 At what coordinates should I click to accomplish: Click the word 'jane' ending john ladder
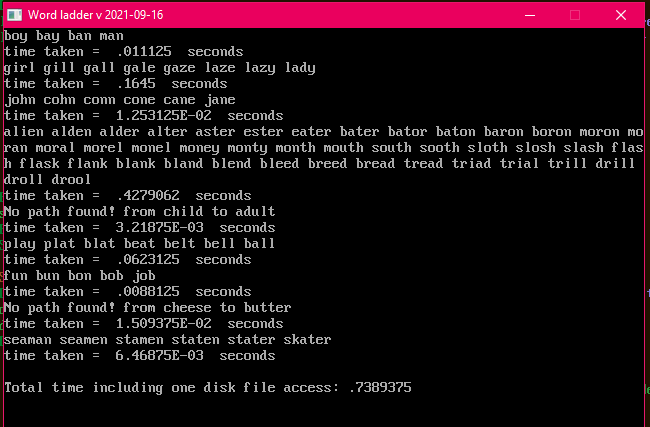tap(220, 100)
